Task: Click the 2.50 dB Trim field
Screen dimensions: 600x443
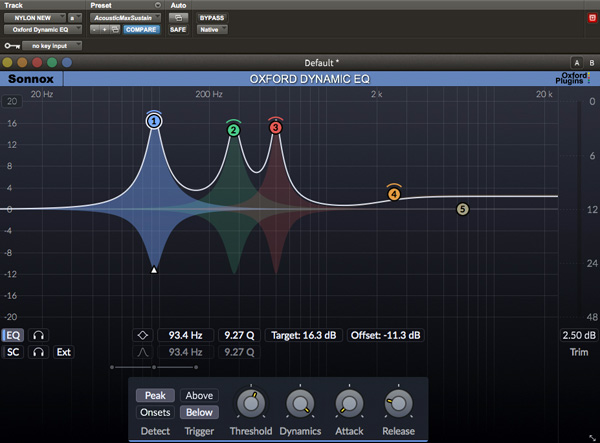Action: point(579,336)
